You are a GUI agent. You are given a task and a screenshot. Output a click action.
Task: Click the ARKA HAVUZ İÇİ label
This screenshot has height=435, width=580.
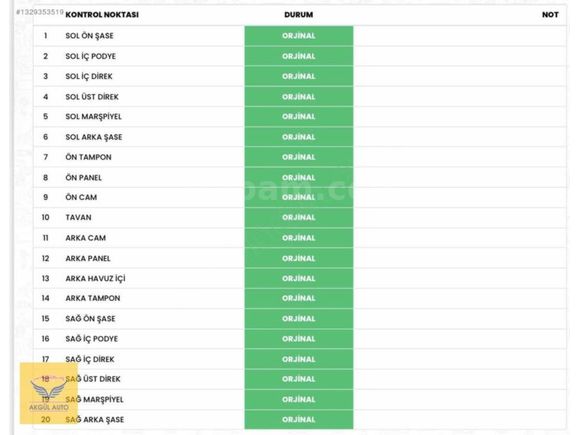point(95,278)
